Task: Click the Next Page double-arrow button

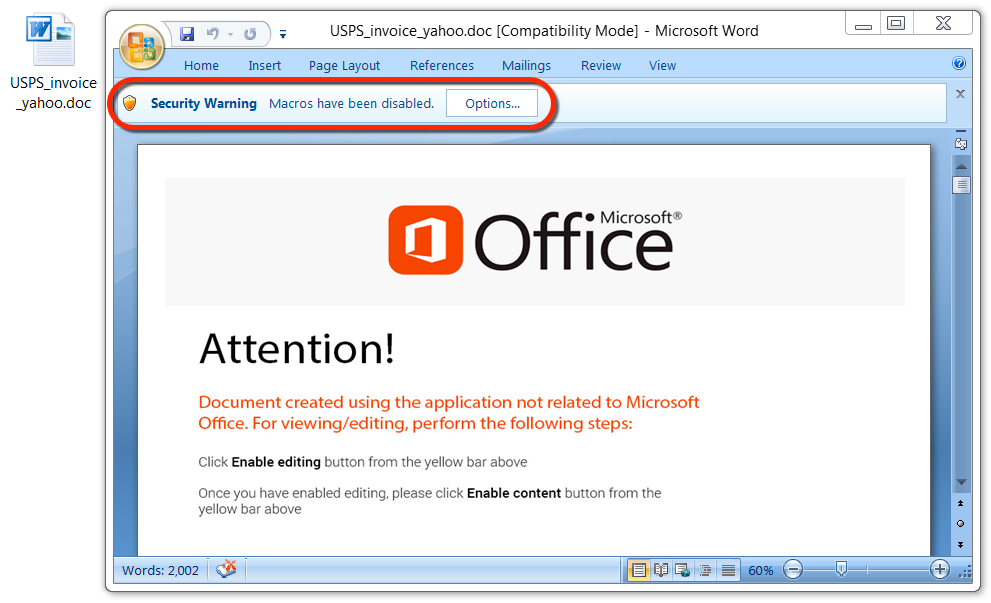Action: [961, 544]
